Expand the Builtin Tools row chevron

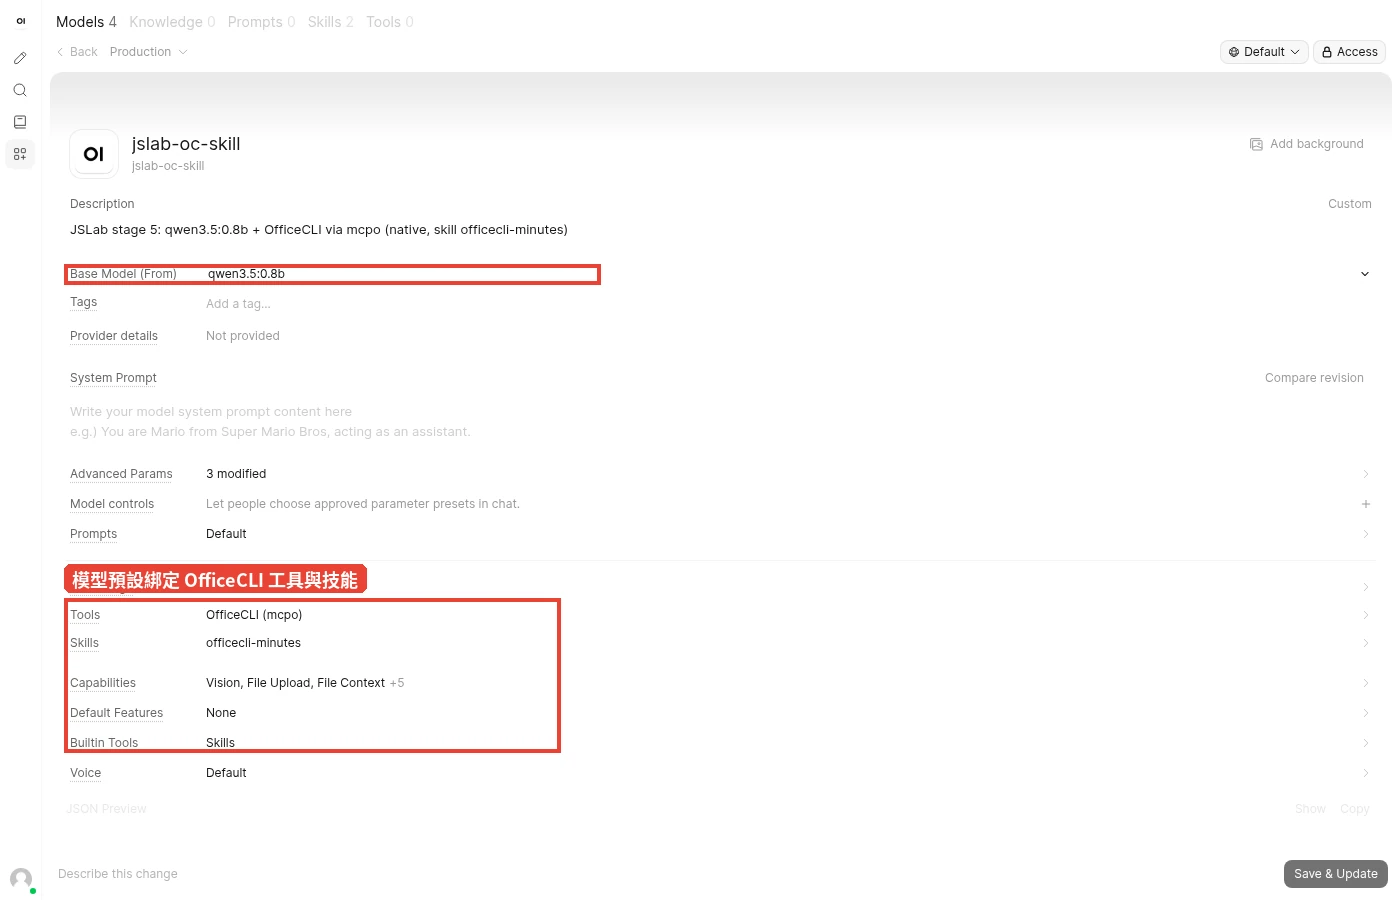click(x=1366, y=743)
